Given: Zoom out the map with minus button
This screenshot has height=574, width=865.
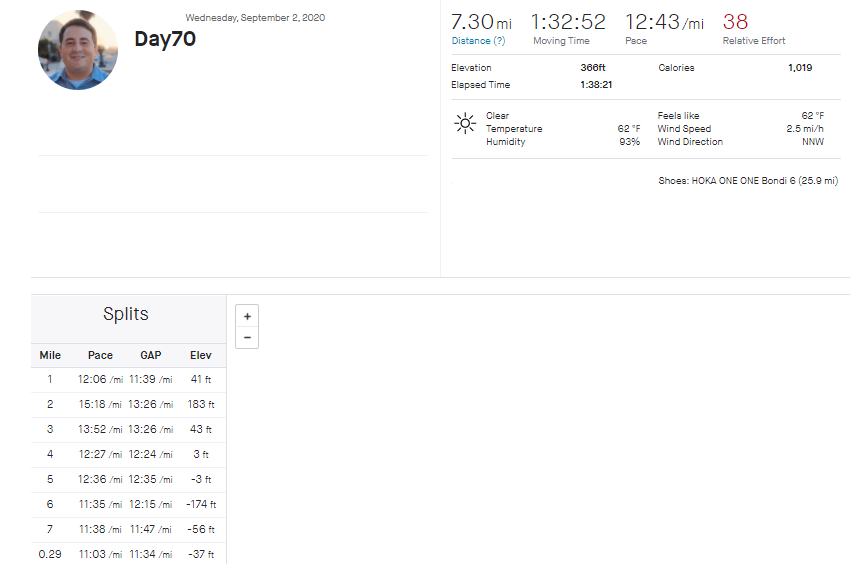Looking at the screenshot, I should pos(247,337).
